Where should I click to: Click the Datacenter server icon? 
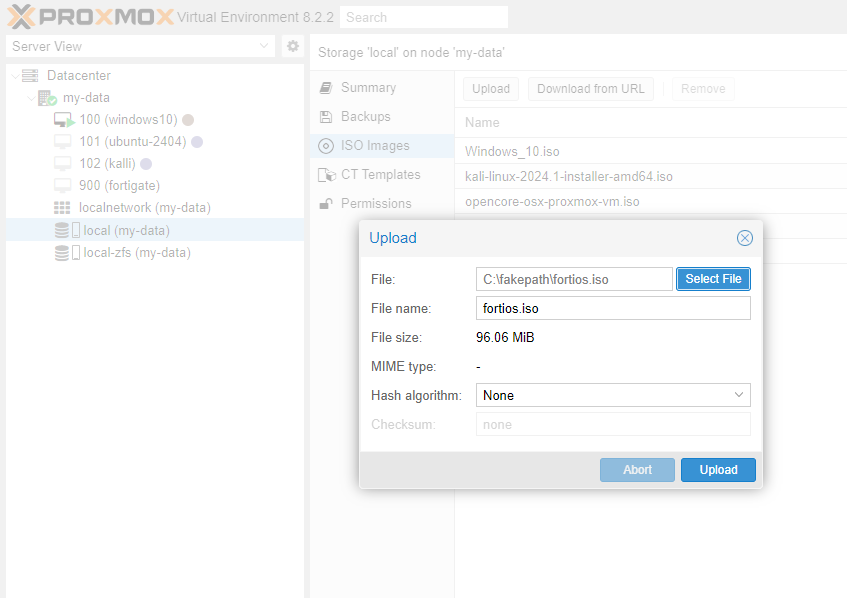(30, 76)
